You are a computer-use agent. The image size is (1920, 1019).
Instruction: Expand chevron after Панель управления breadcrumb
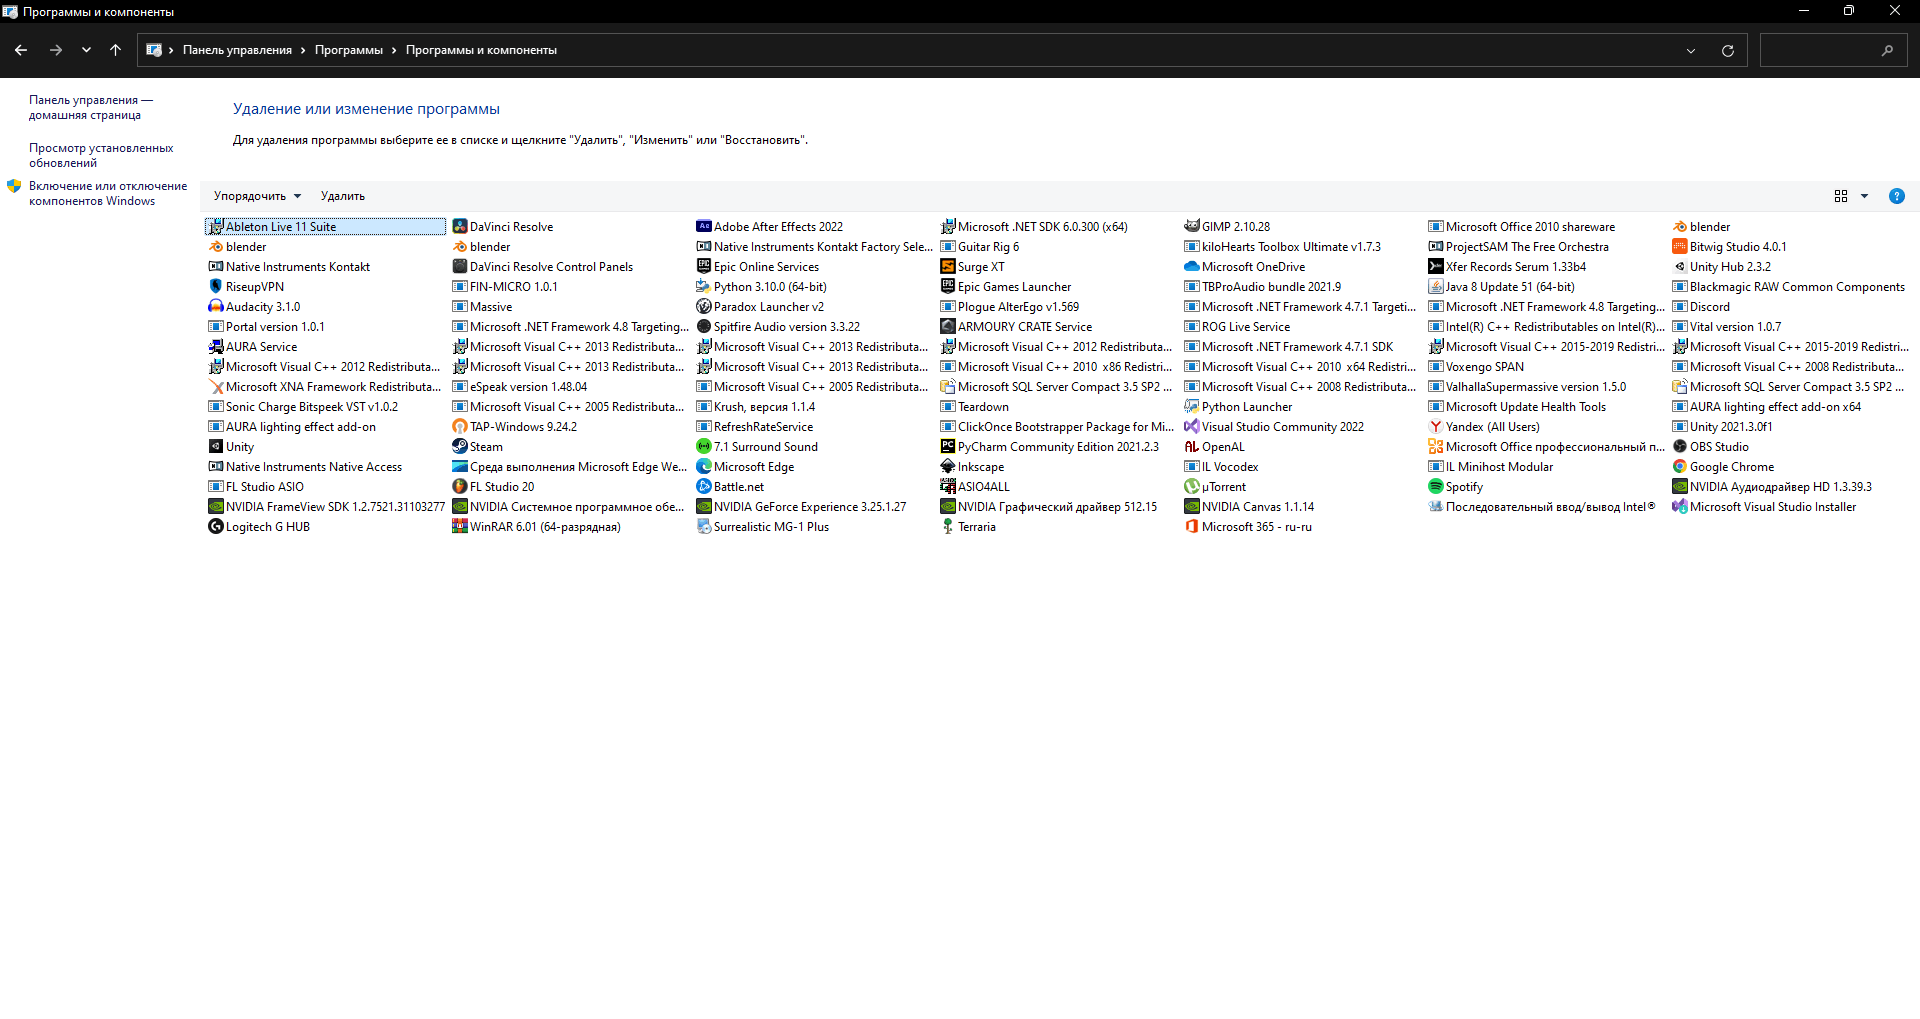(303, 50)
